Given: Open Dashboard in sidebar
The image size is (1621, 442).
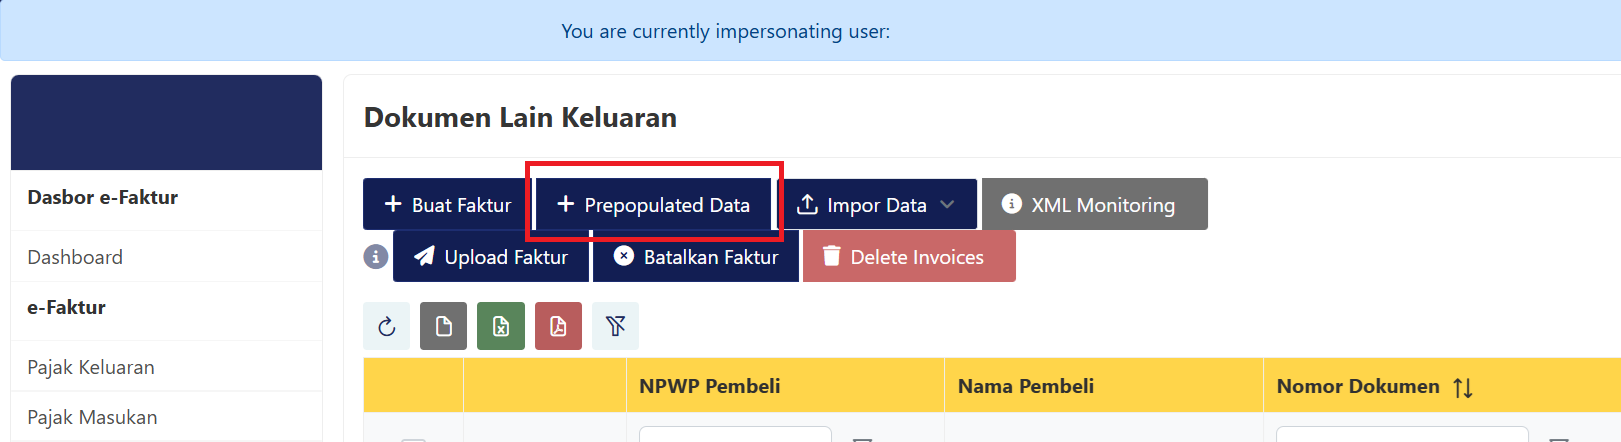Looking at the screenshot, I should 75,257.
